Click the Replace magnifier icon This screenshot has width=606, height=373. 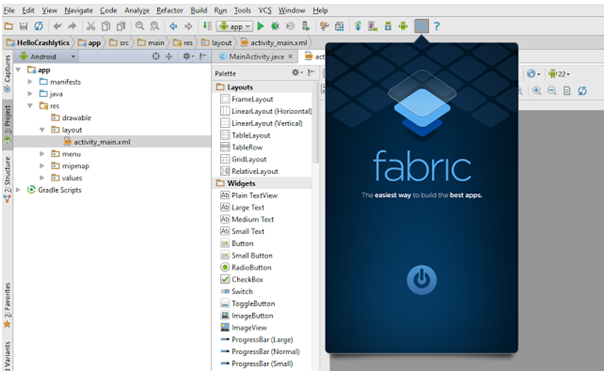154,26
